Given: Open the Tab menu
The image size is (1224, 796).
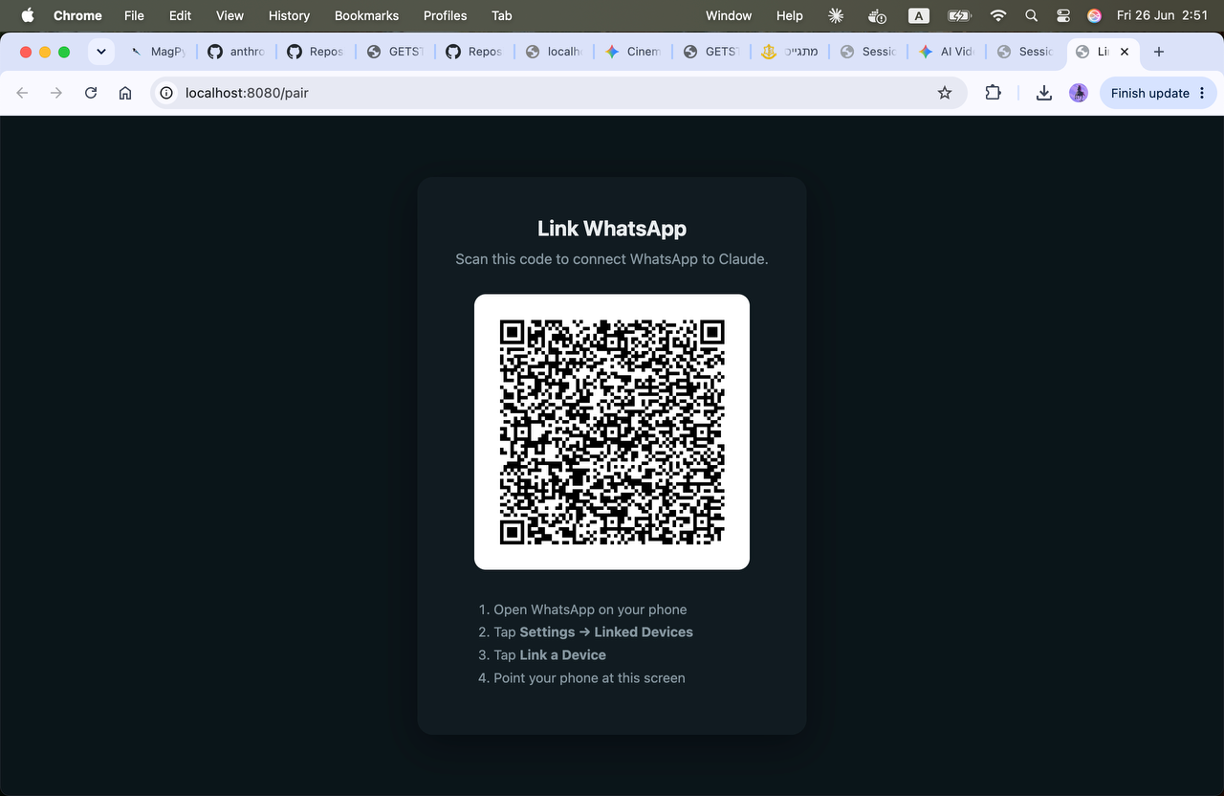Looking at the screenshot, I should coord(502,15).
